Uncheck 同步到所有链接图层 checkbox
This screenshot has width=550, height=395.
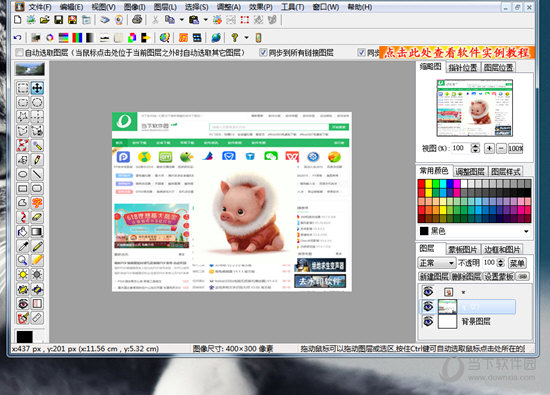[x=263, y=52]
